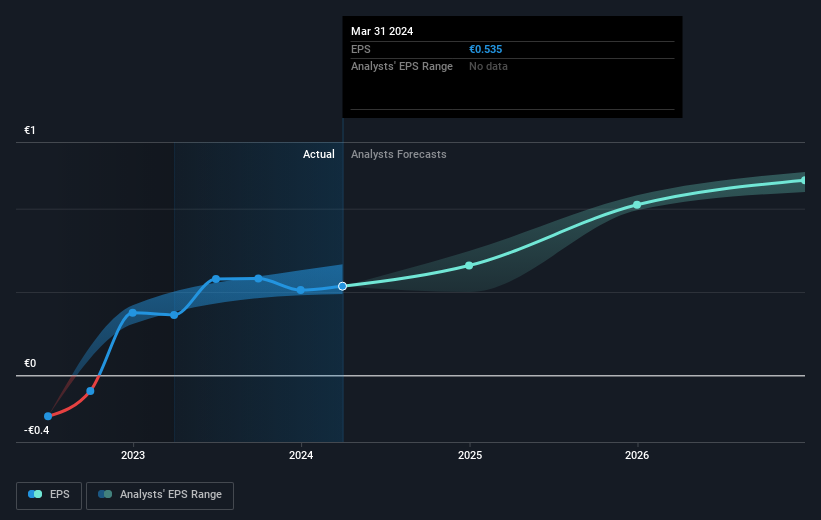821x520 pixels.
Task: Click the 'Actual' section label
Action: tap(318, 154)
